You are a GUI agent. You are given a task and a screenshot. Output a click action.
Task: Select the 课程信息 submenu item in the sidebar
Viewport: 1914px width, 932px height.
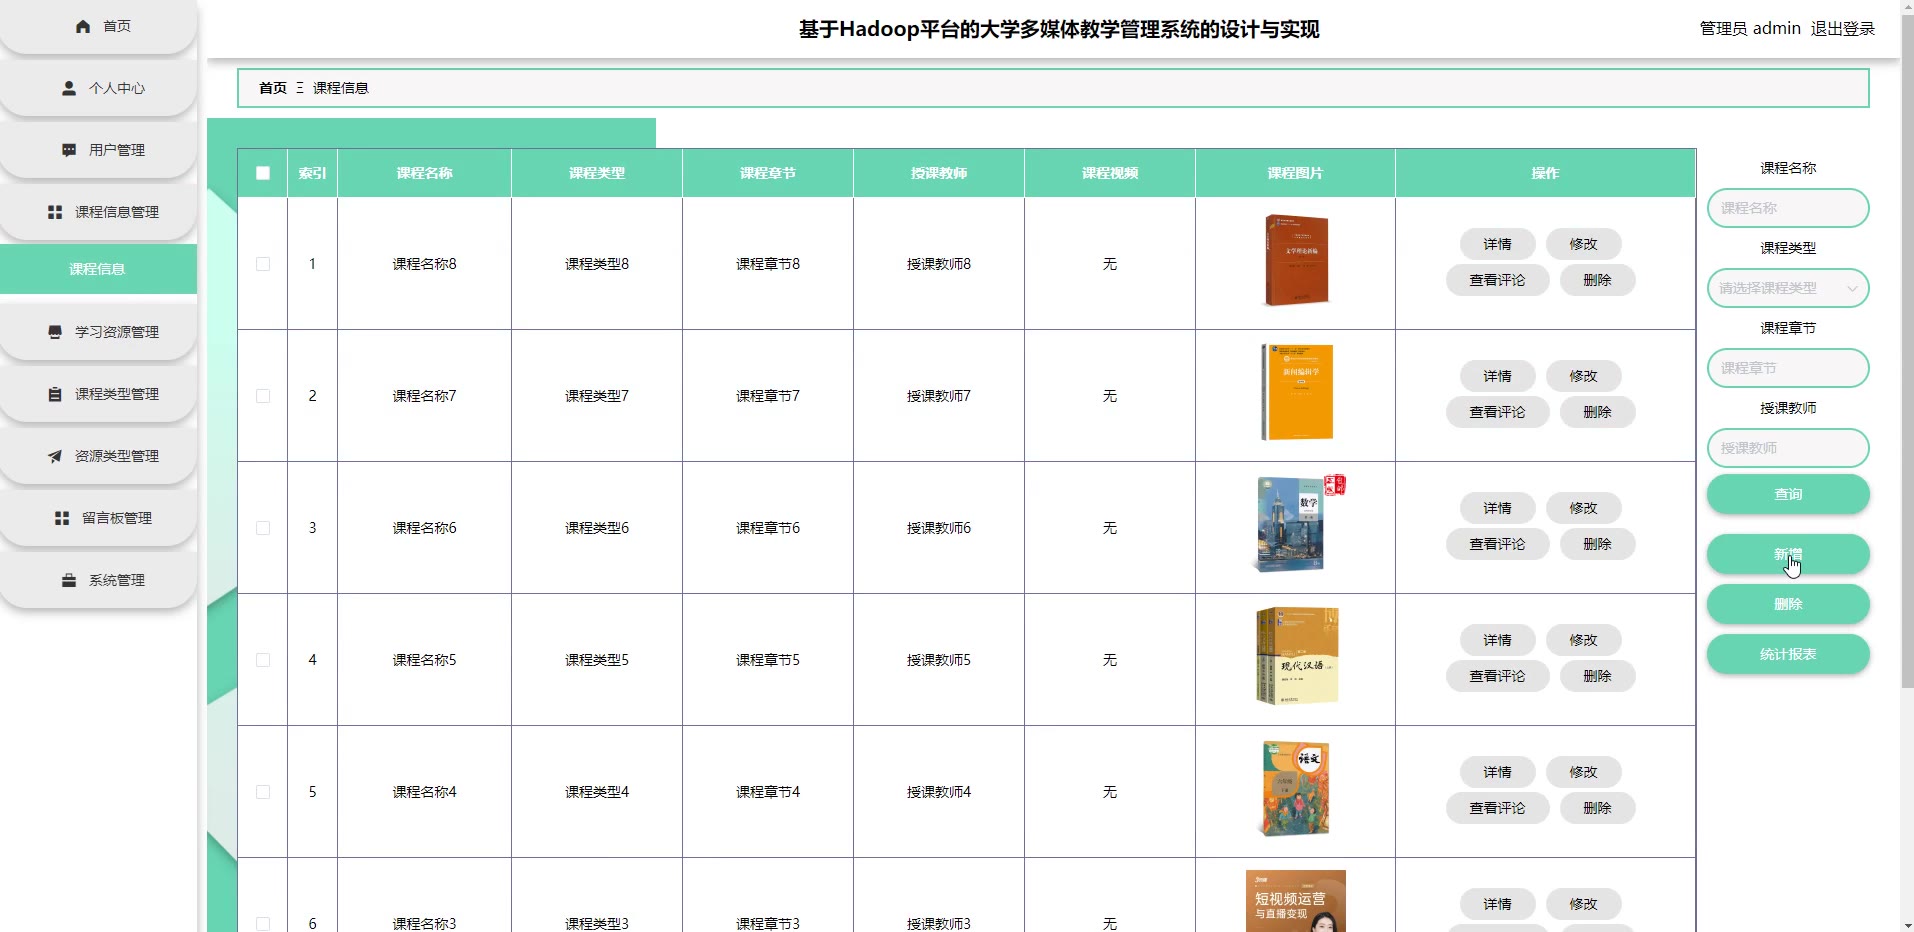pos(98,269)
